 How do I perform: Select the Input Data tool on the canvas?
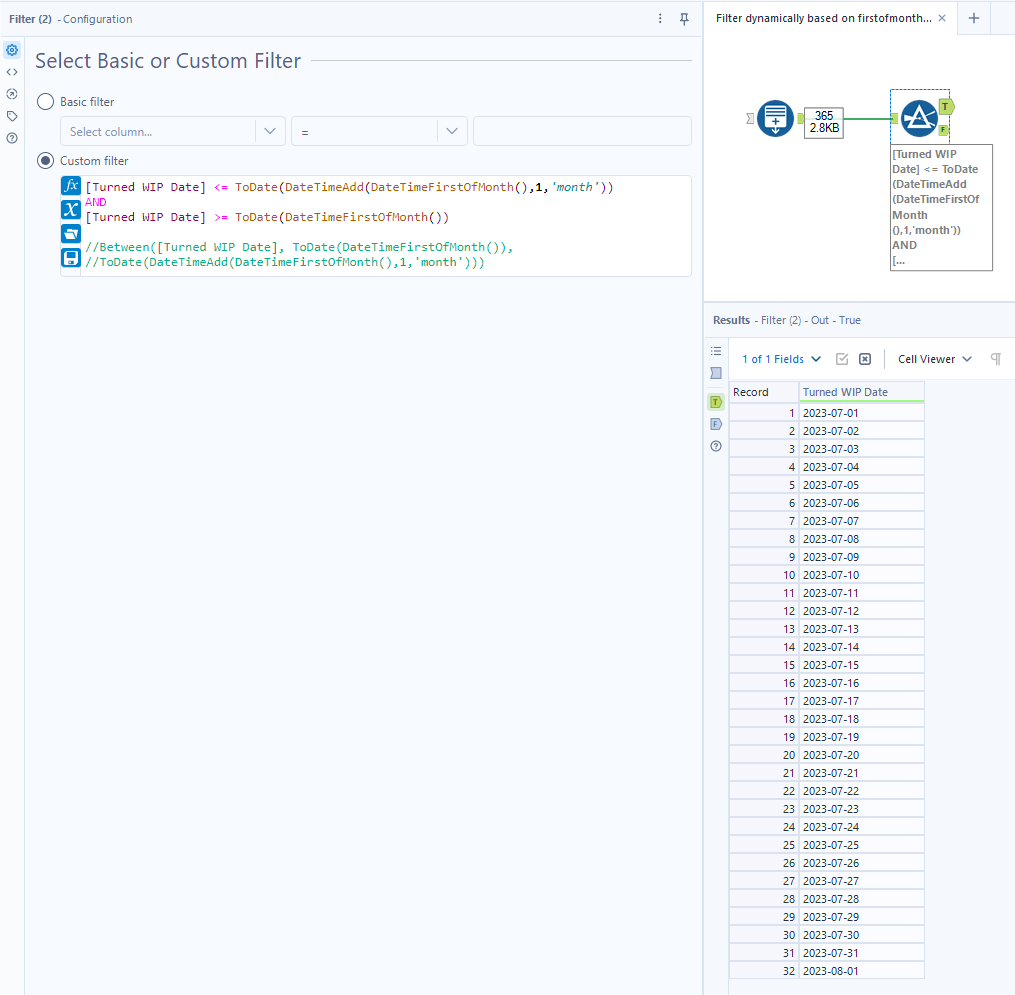click(777, 118)
